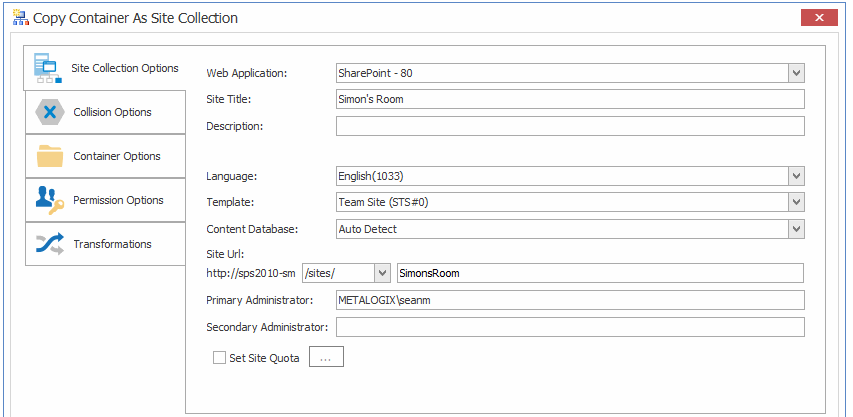This screenshot has height=417, width=853.
Task: Open the Language dropdown list
Action: [796, 176]
